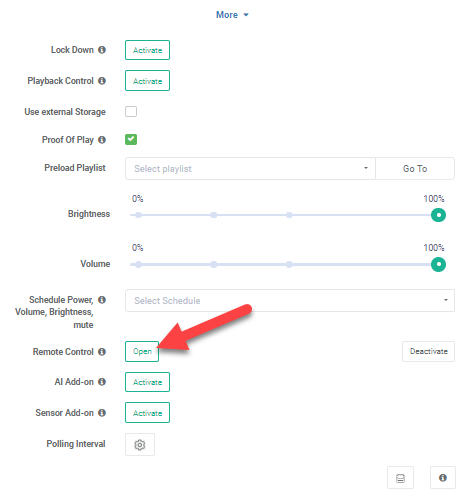Uncheck the Proof Of Play checkbox
The width and height of the screenshot is (467, 501).
(131, 139)
